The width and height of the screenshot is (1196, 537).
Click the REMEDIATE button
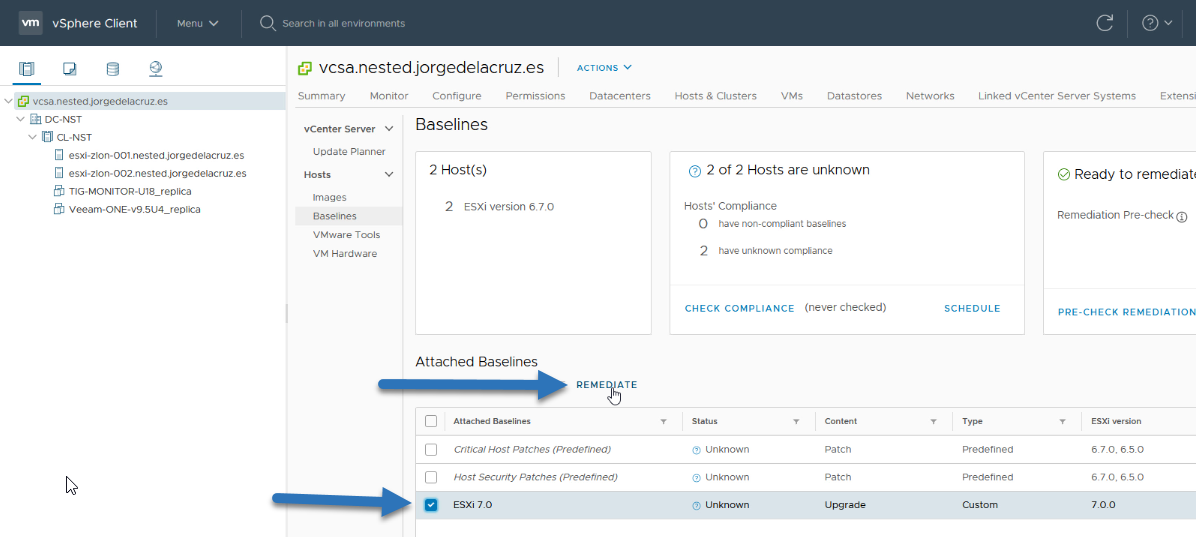pyautogui.click(x=606, y=384)
